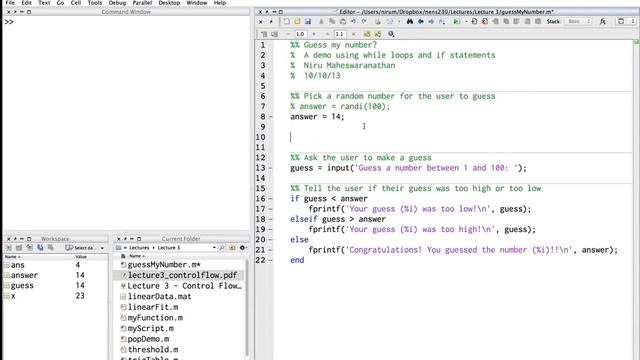Image resolution: width=640 pixels, height=360 pixels.
Task: Click the New file icon in Editor toolbar
Action: [287, 22]
